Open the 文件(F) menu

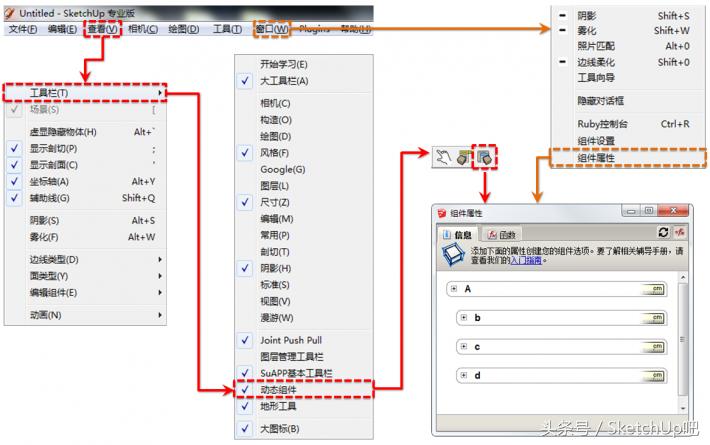pyautogui.click(x=23, y=29)
